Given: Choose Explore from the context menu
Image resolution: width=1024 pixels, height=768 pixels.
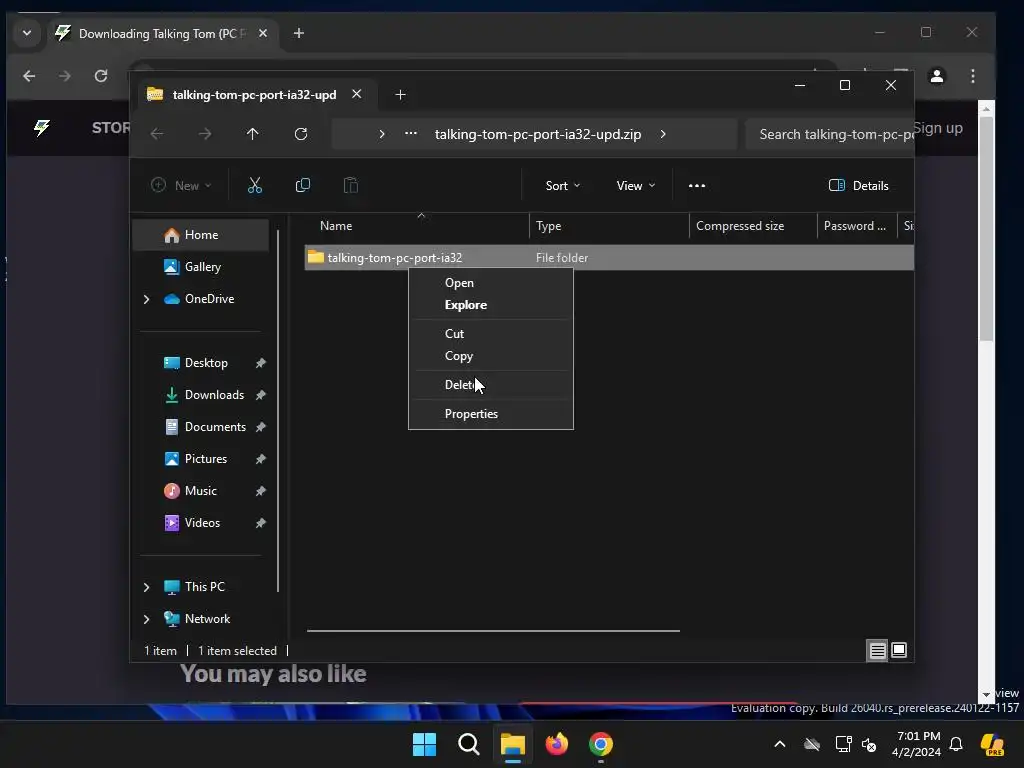Looking at the screenshot, I should (x=466, y=305).
